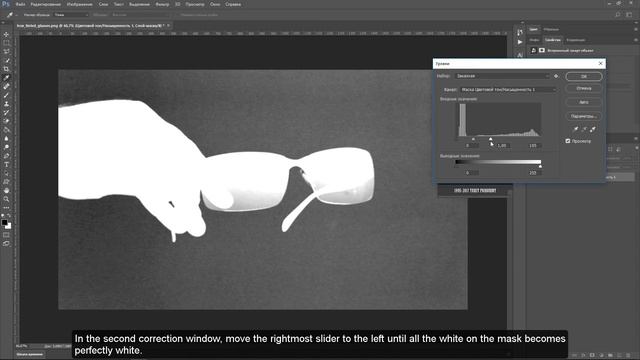Image resolution: width=640 pixels, height=360 pixels.
Task: Open the Color panel options menu
Action: 636,29
